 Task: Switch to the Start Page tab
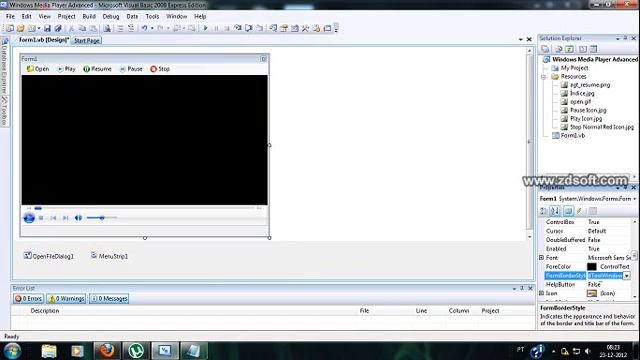87,40
